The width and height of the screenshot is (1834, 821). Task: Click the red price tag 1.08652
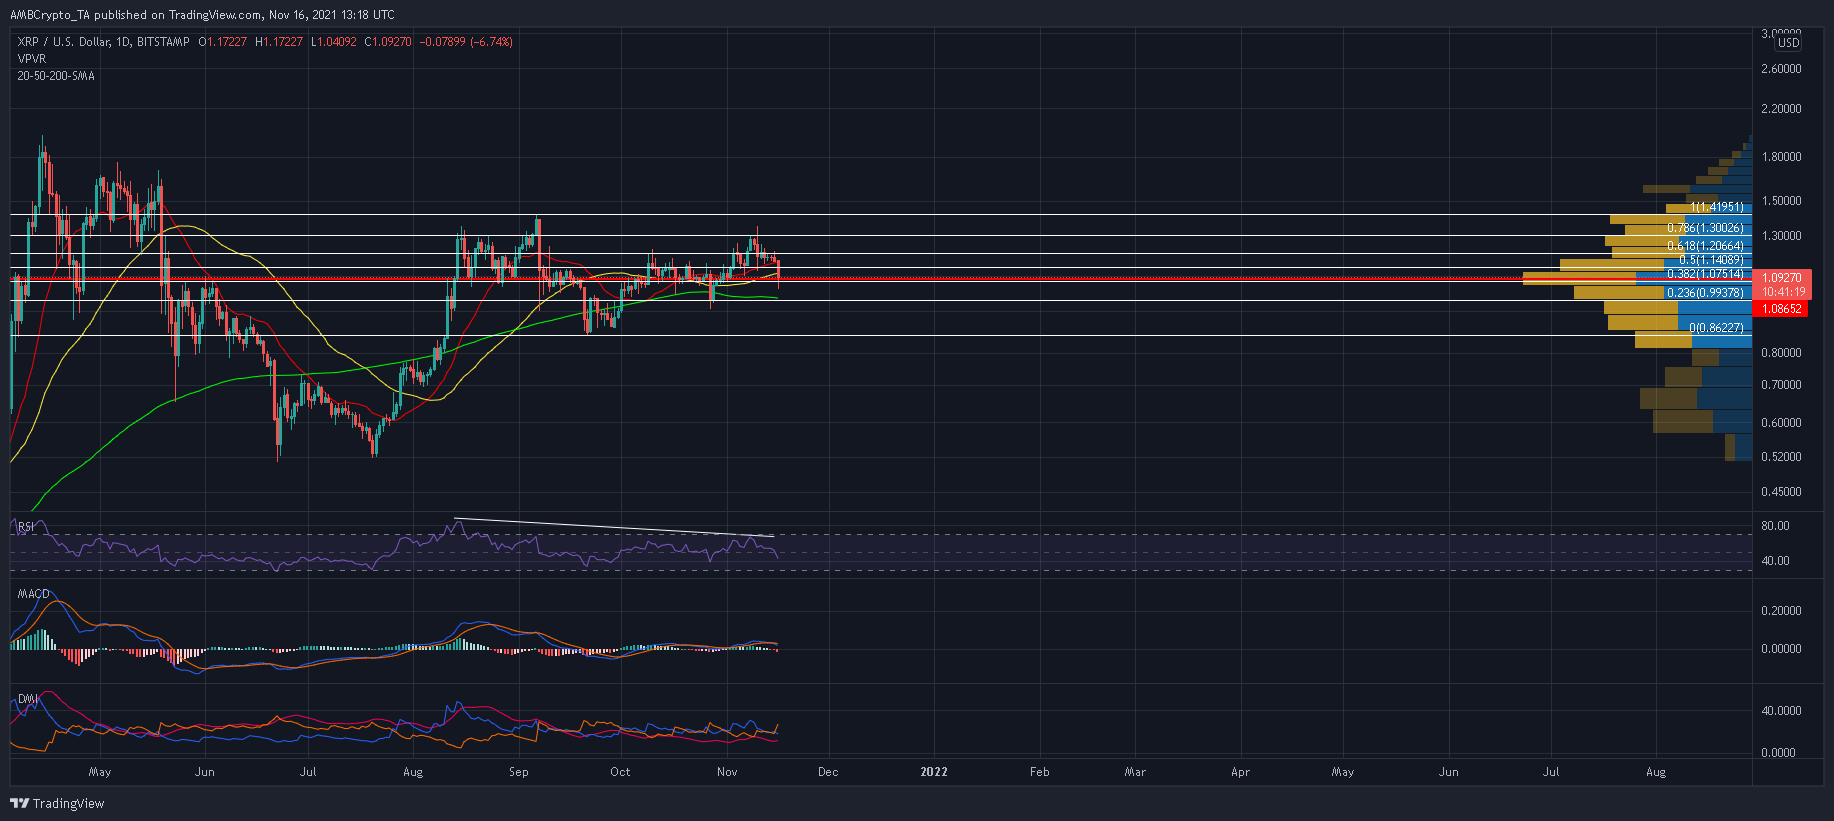[1782, 309]
